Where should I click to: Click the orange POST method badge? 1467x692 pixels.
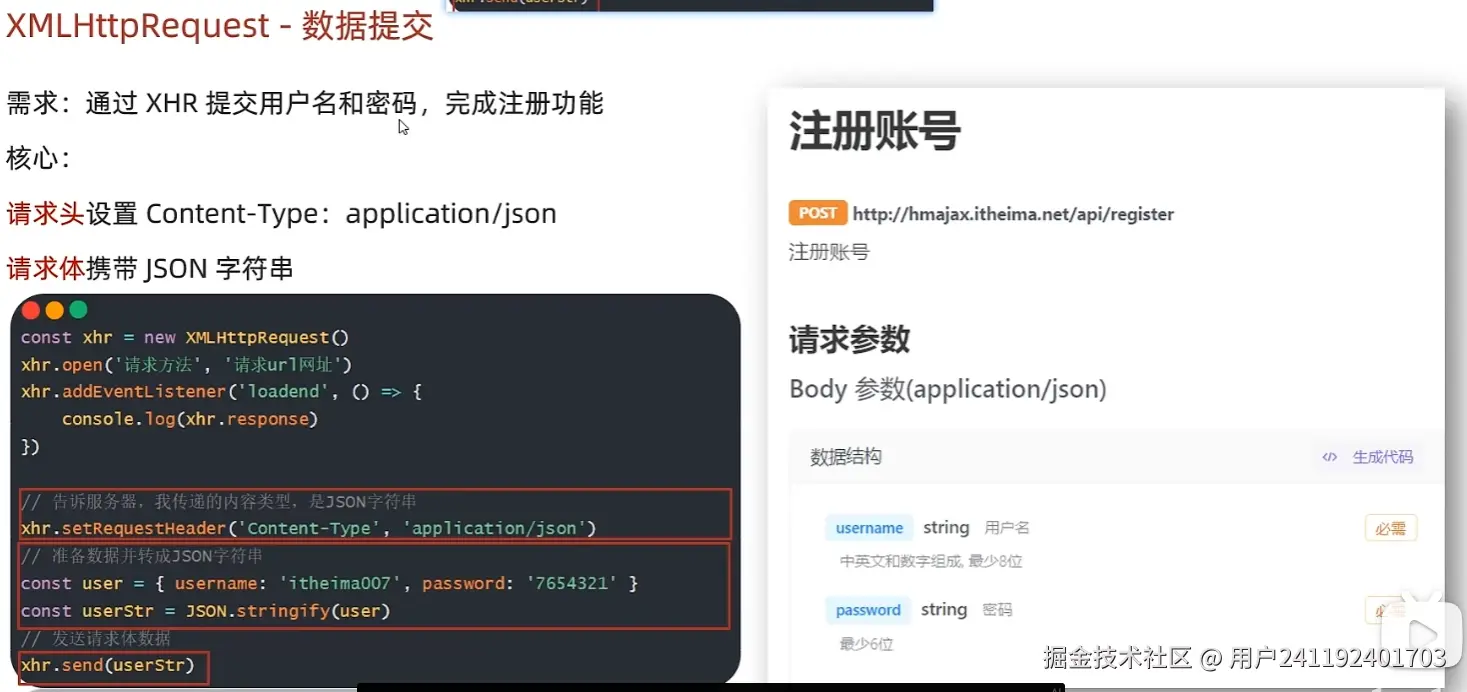[817, 213]
